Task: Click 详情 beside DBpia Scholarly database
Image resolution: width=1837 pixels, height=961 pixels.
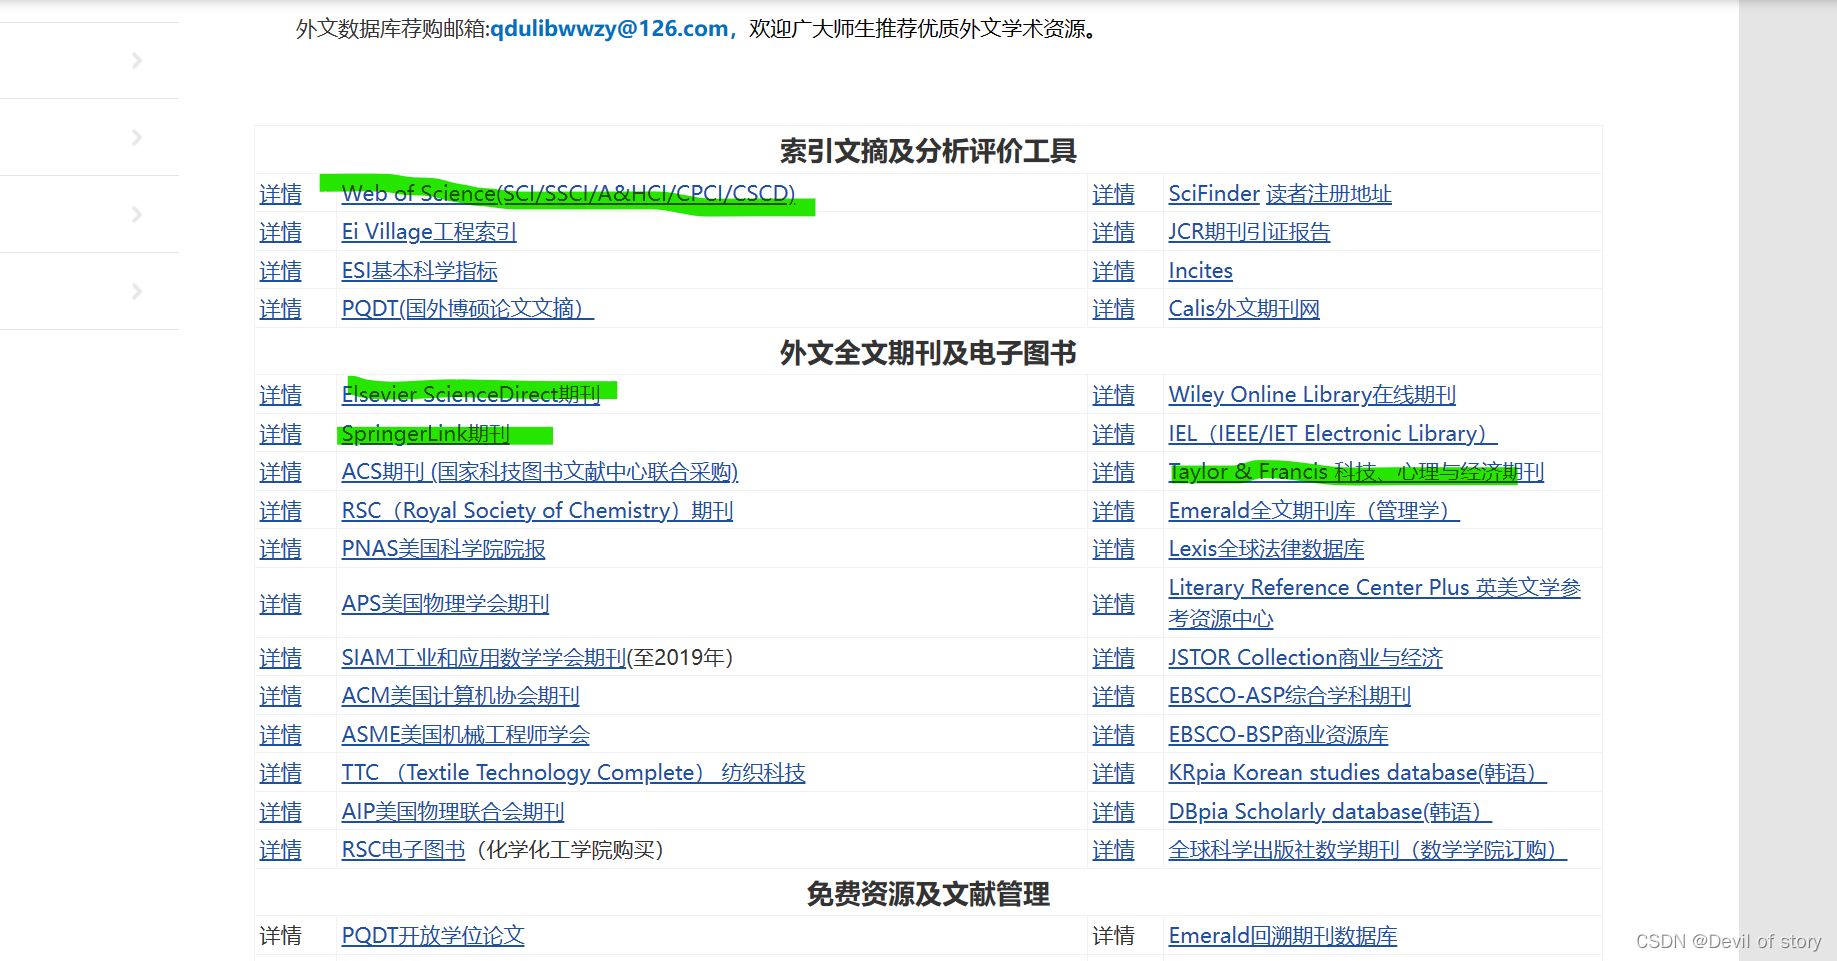Action: point(1113,812)
